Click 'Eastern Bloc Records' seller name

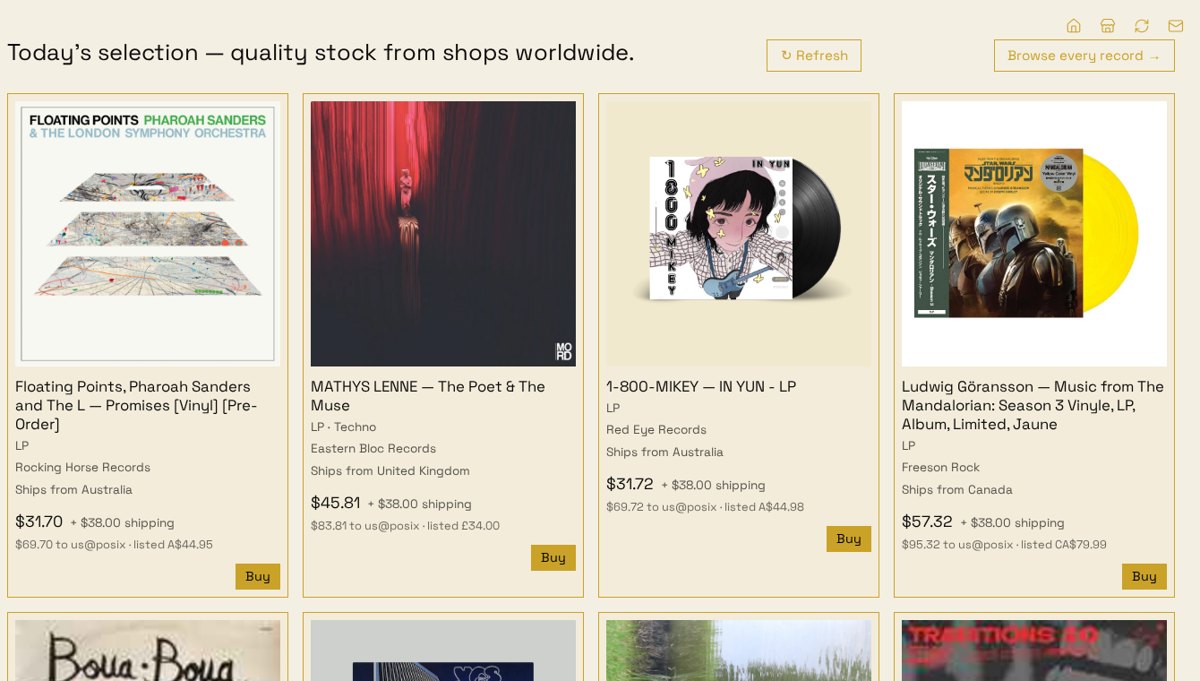click(x=373, y=449)
